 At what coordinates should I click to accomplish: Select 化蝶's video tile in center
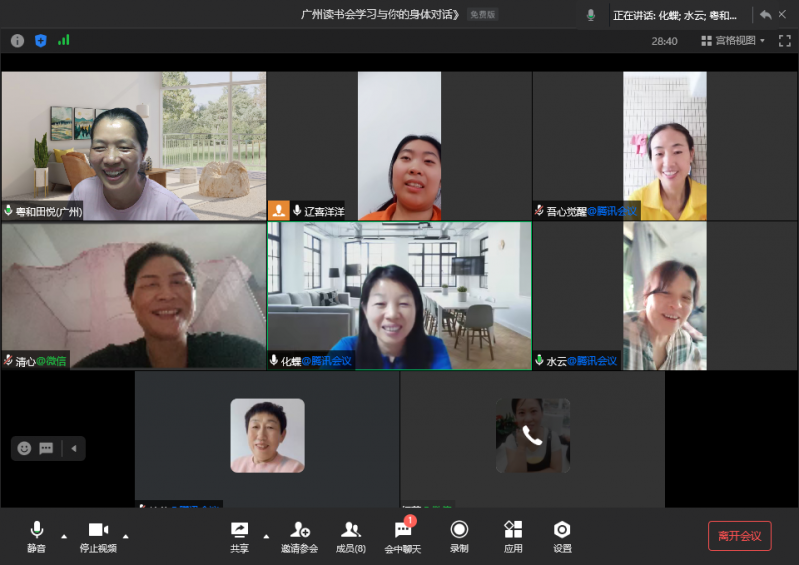(x=399, y=295)
